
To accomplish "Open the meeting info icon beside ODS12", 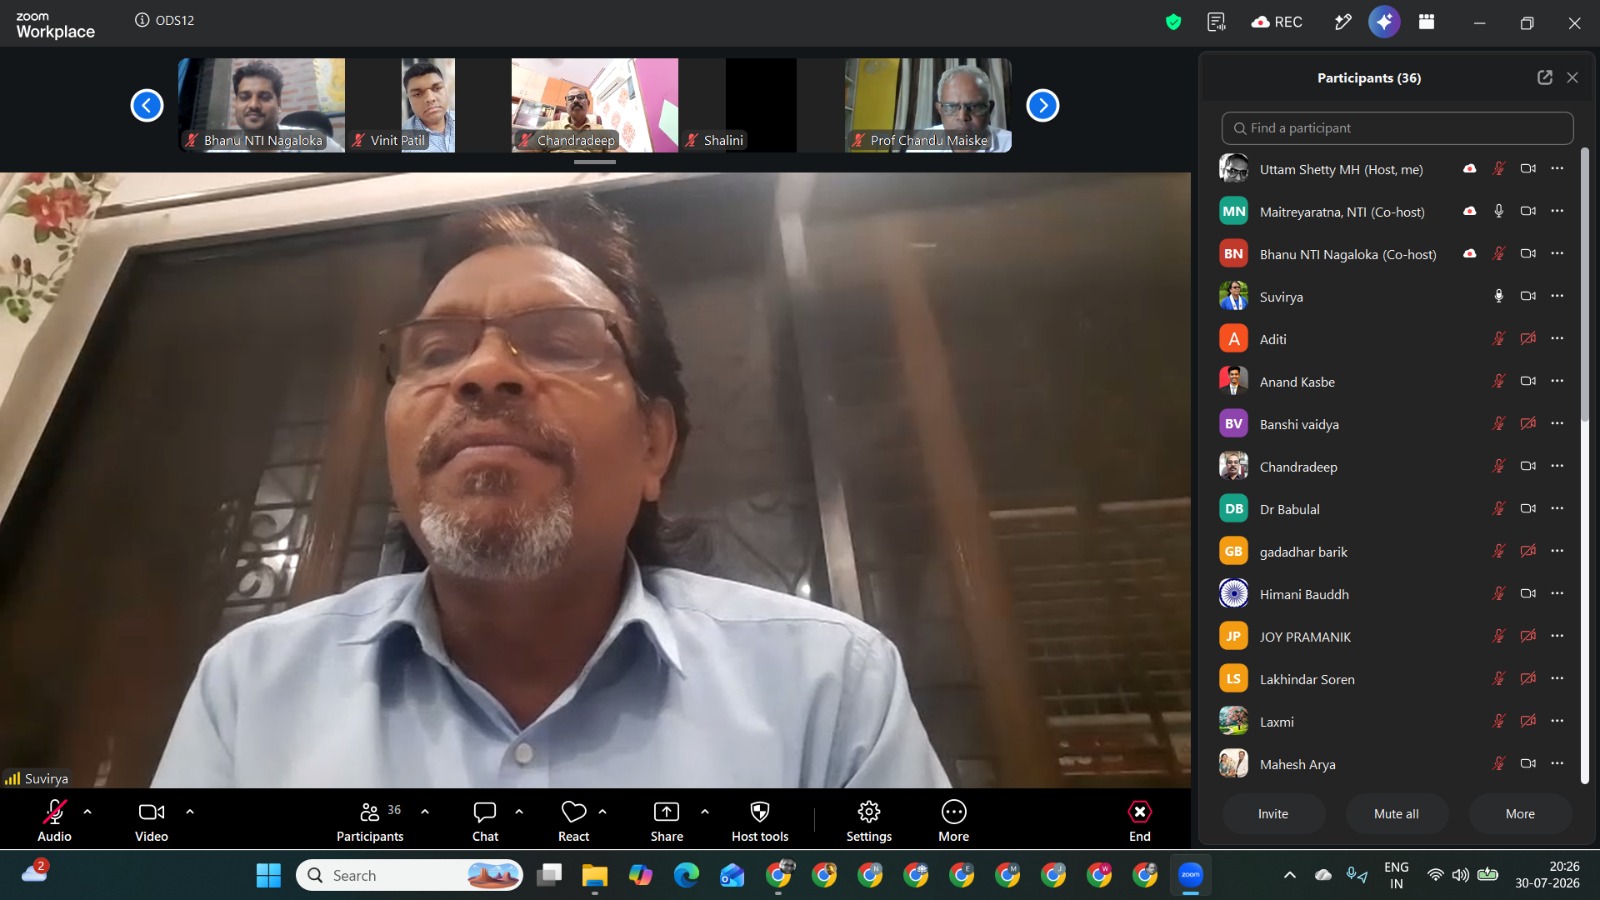I will coord(142,20).
